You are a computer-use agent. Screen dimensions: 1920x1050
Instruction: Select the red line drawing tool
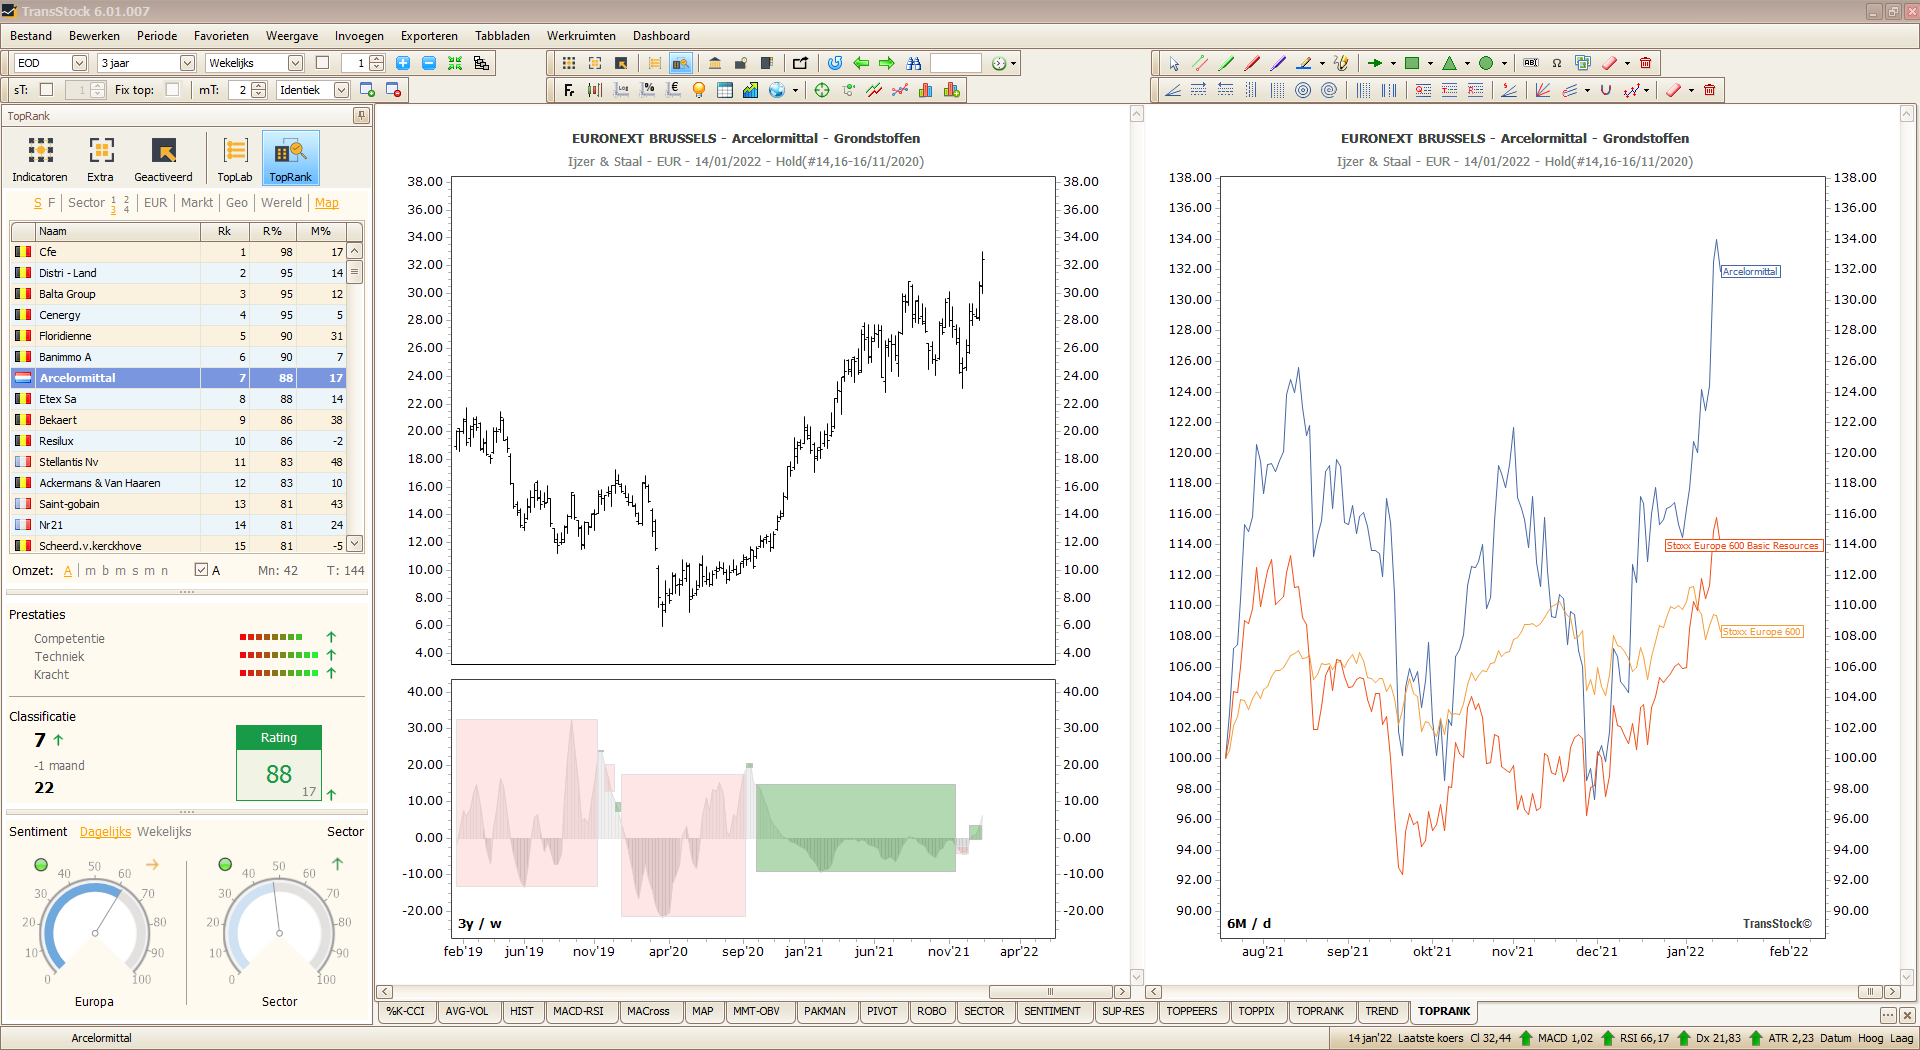1252,63
